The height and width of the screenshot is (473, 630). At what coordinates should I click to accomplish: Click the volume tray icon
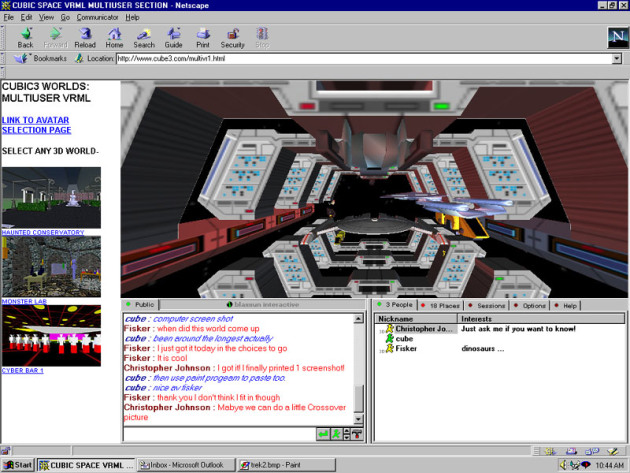coord(564,465)
